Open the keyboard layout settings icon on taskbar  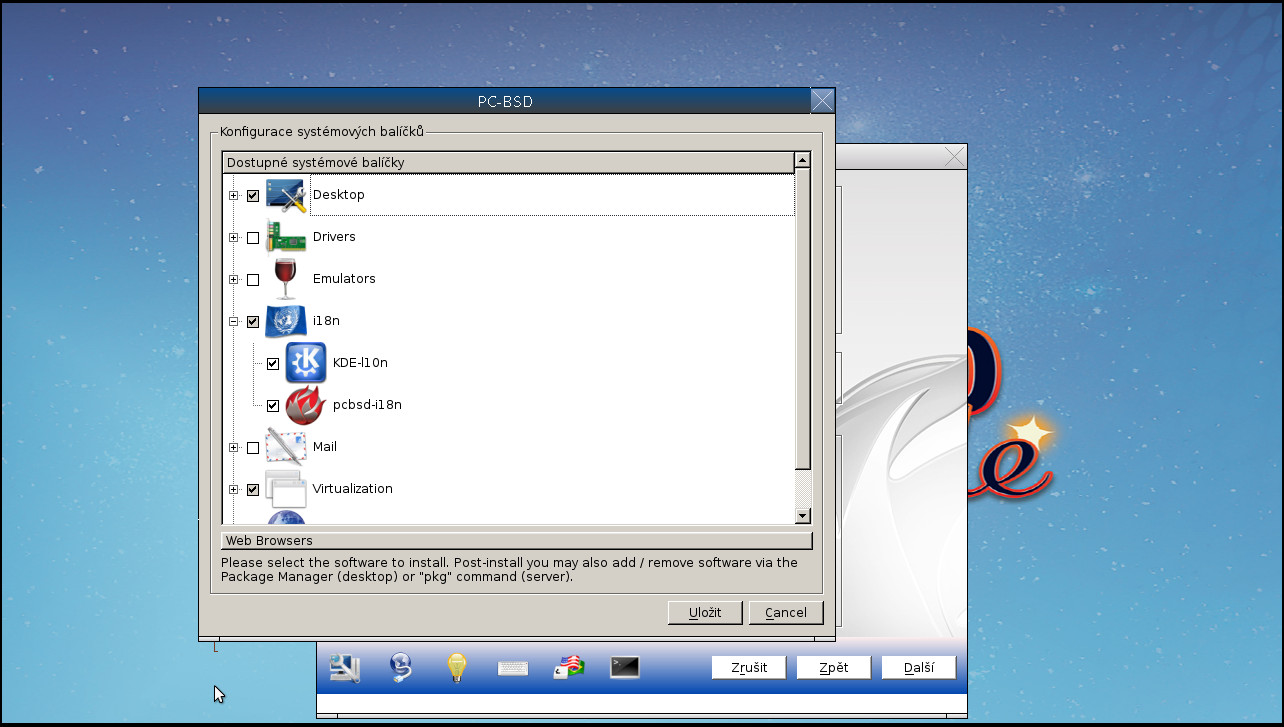(512, 667)
